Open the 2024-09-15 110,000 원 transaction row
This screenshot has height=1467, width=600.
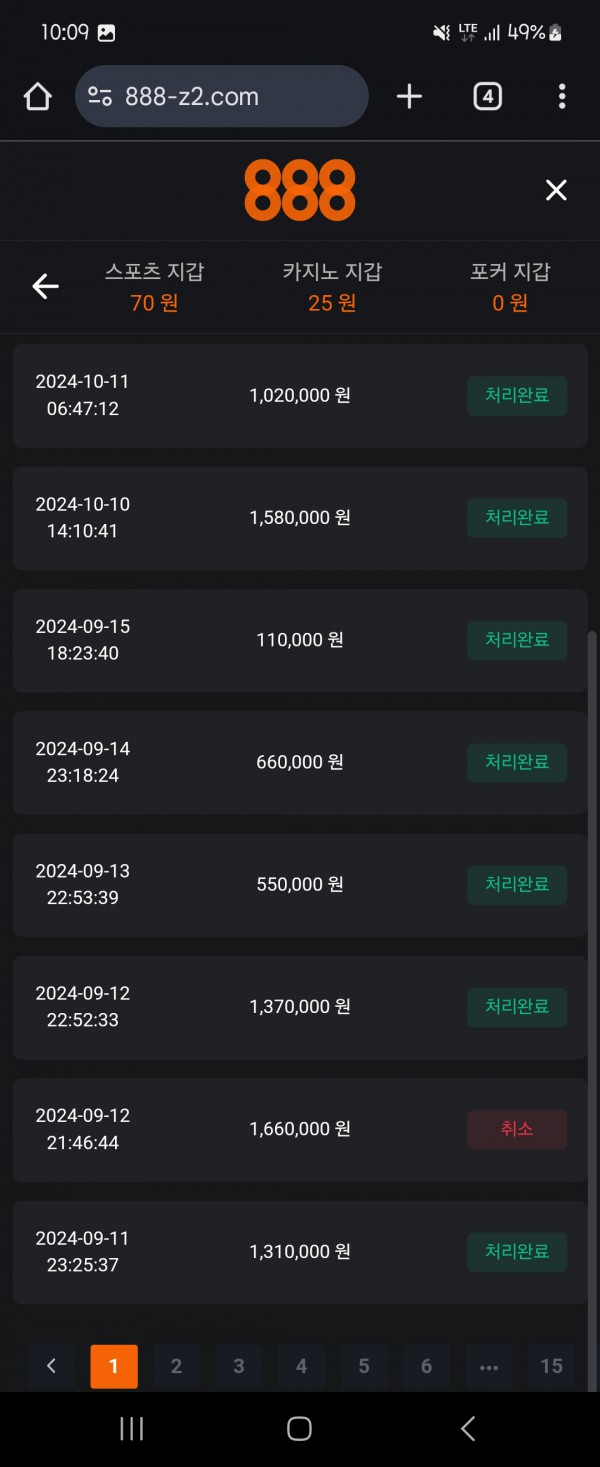(x=300, y=640)
